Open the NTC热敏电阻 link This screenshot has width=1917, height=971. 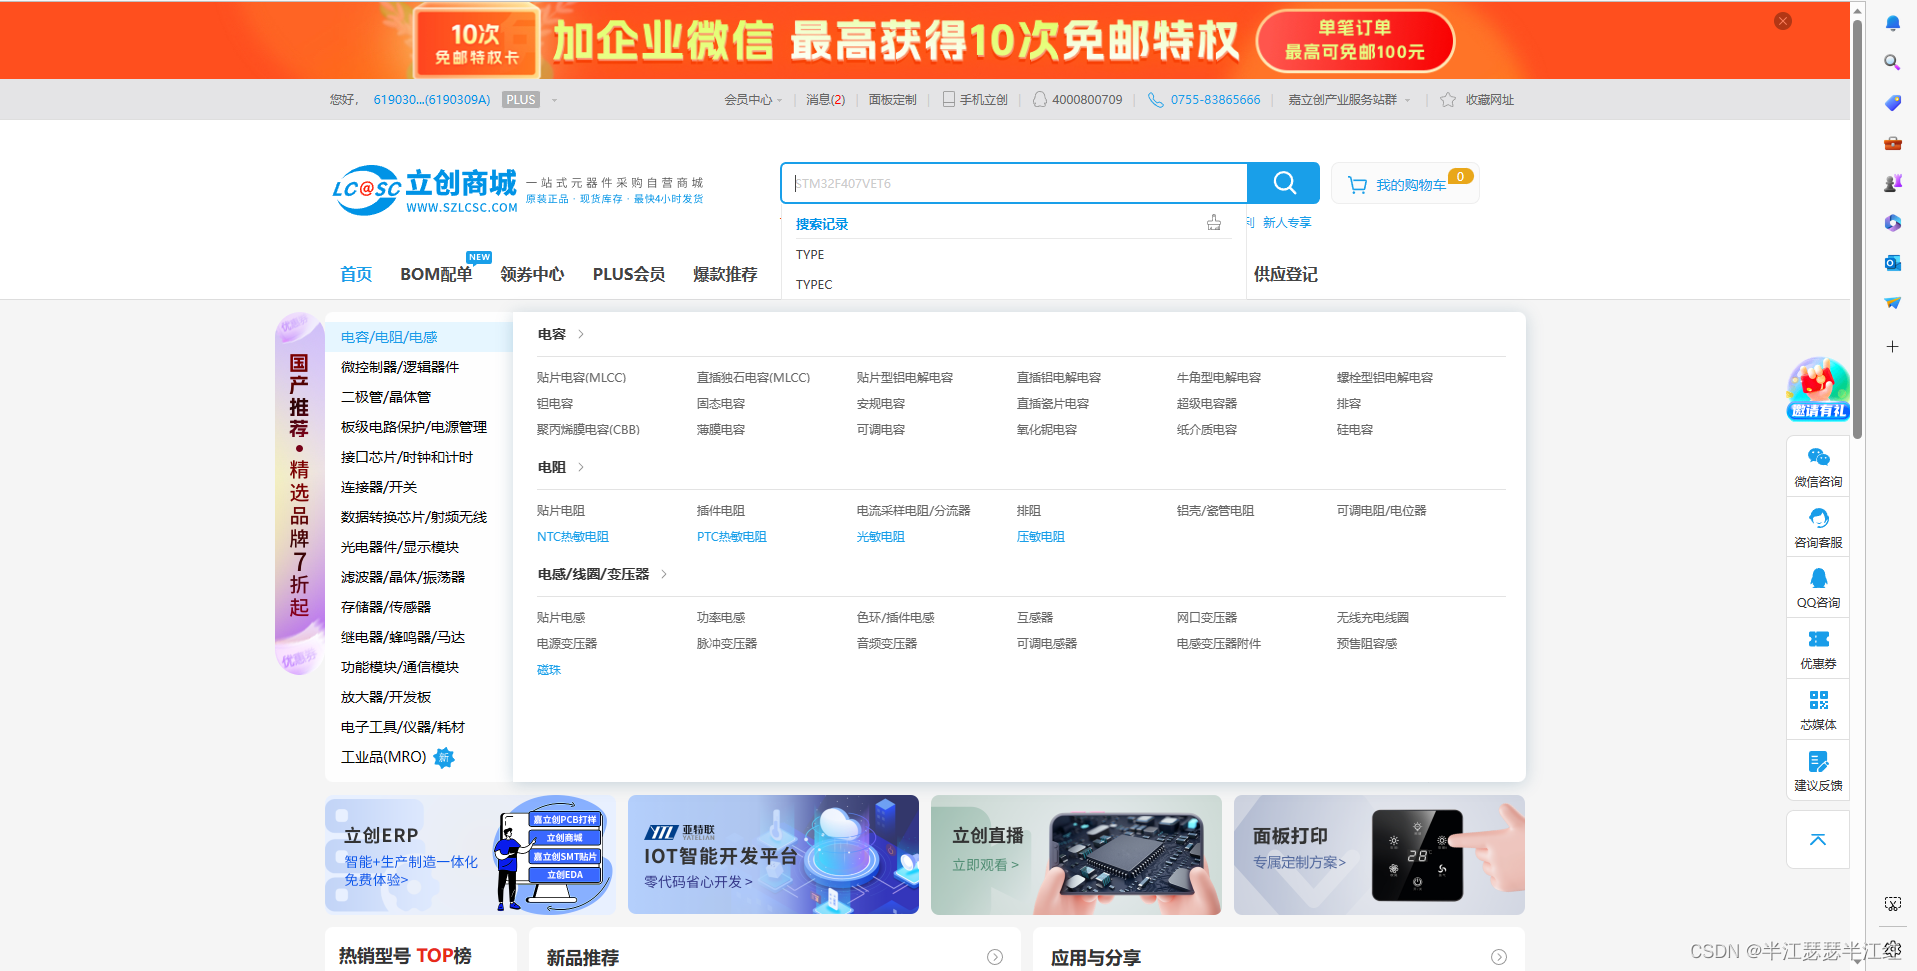point(573,536)
